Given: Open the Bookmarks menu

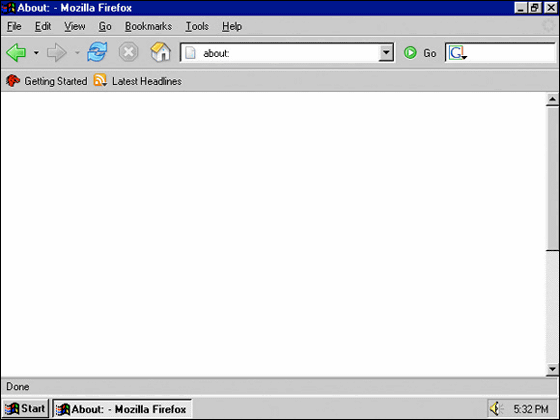Looking at the screenshot, I should [148, 26].
